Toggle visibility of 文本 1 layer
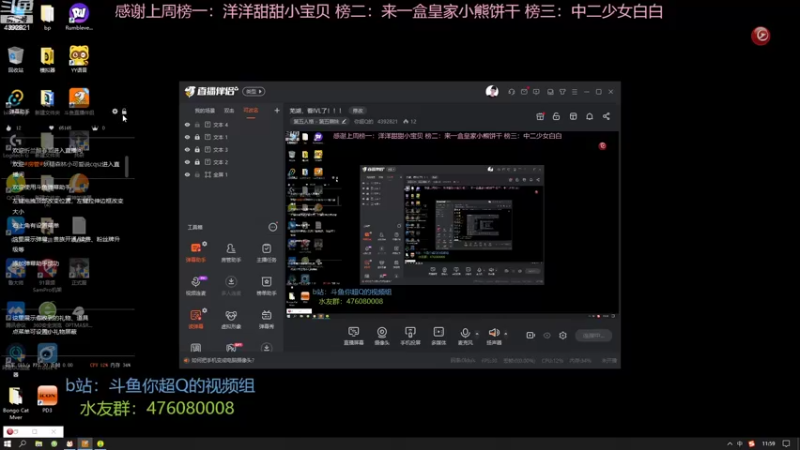Screen dimensions: 800x450 pyautogui.click(x=187, y=137)
